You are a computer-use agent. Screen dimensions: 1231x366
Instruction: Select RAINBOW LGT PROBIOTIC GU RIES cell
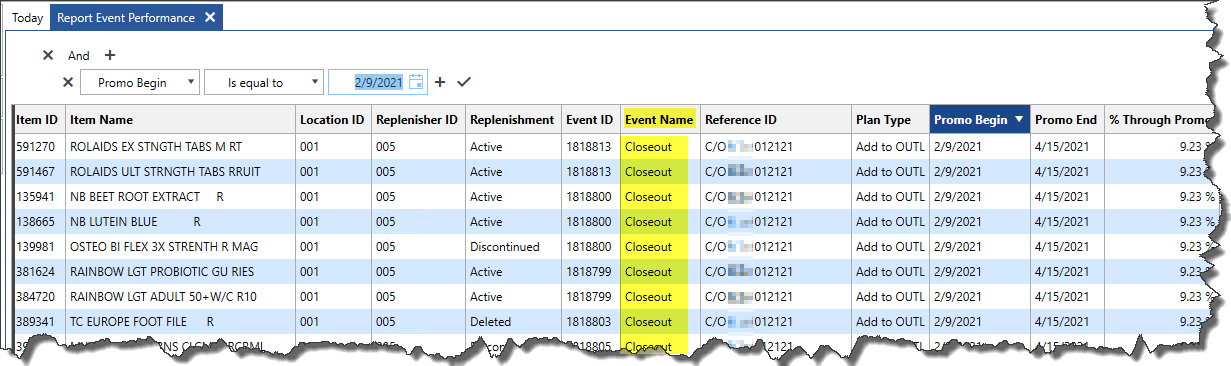point(180,272)
